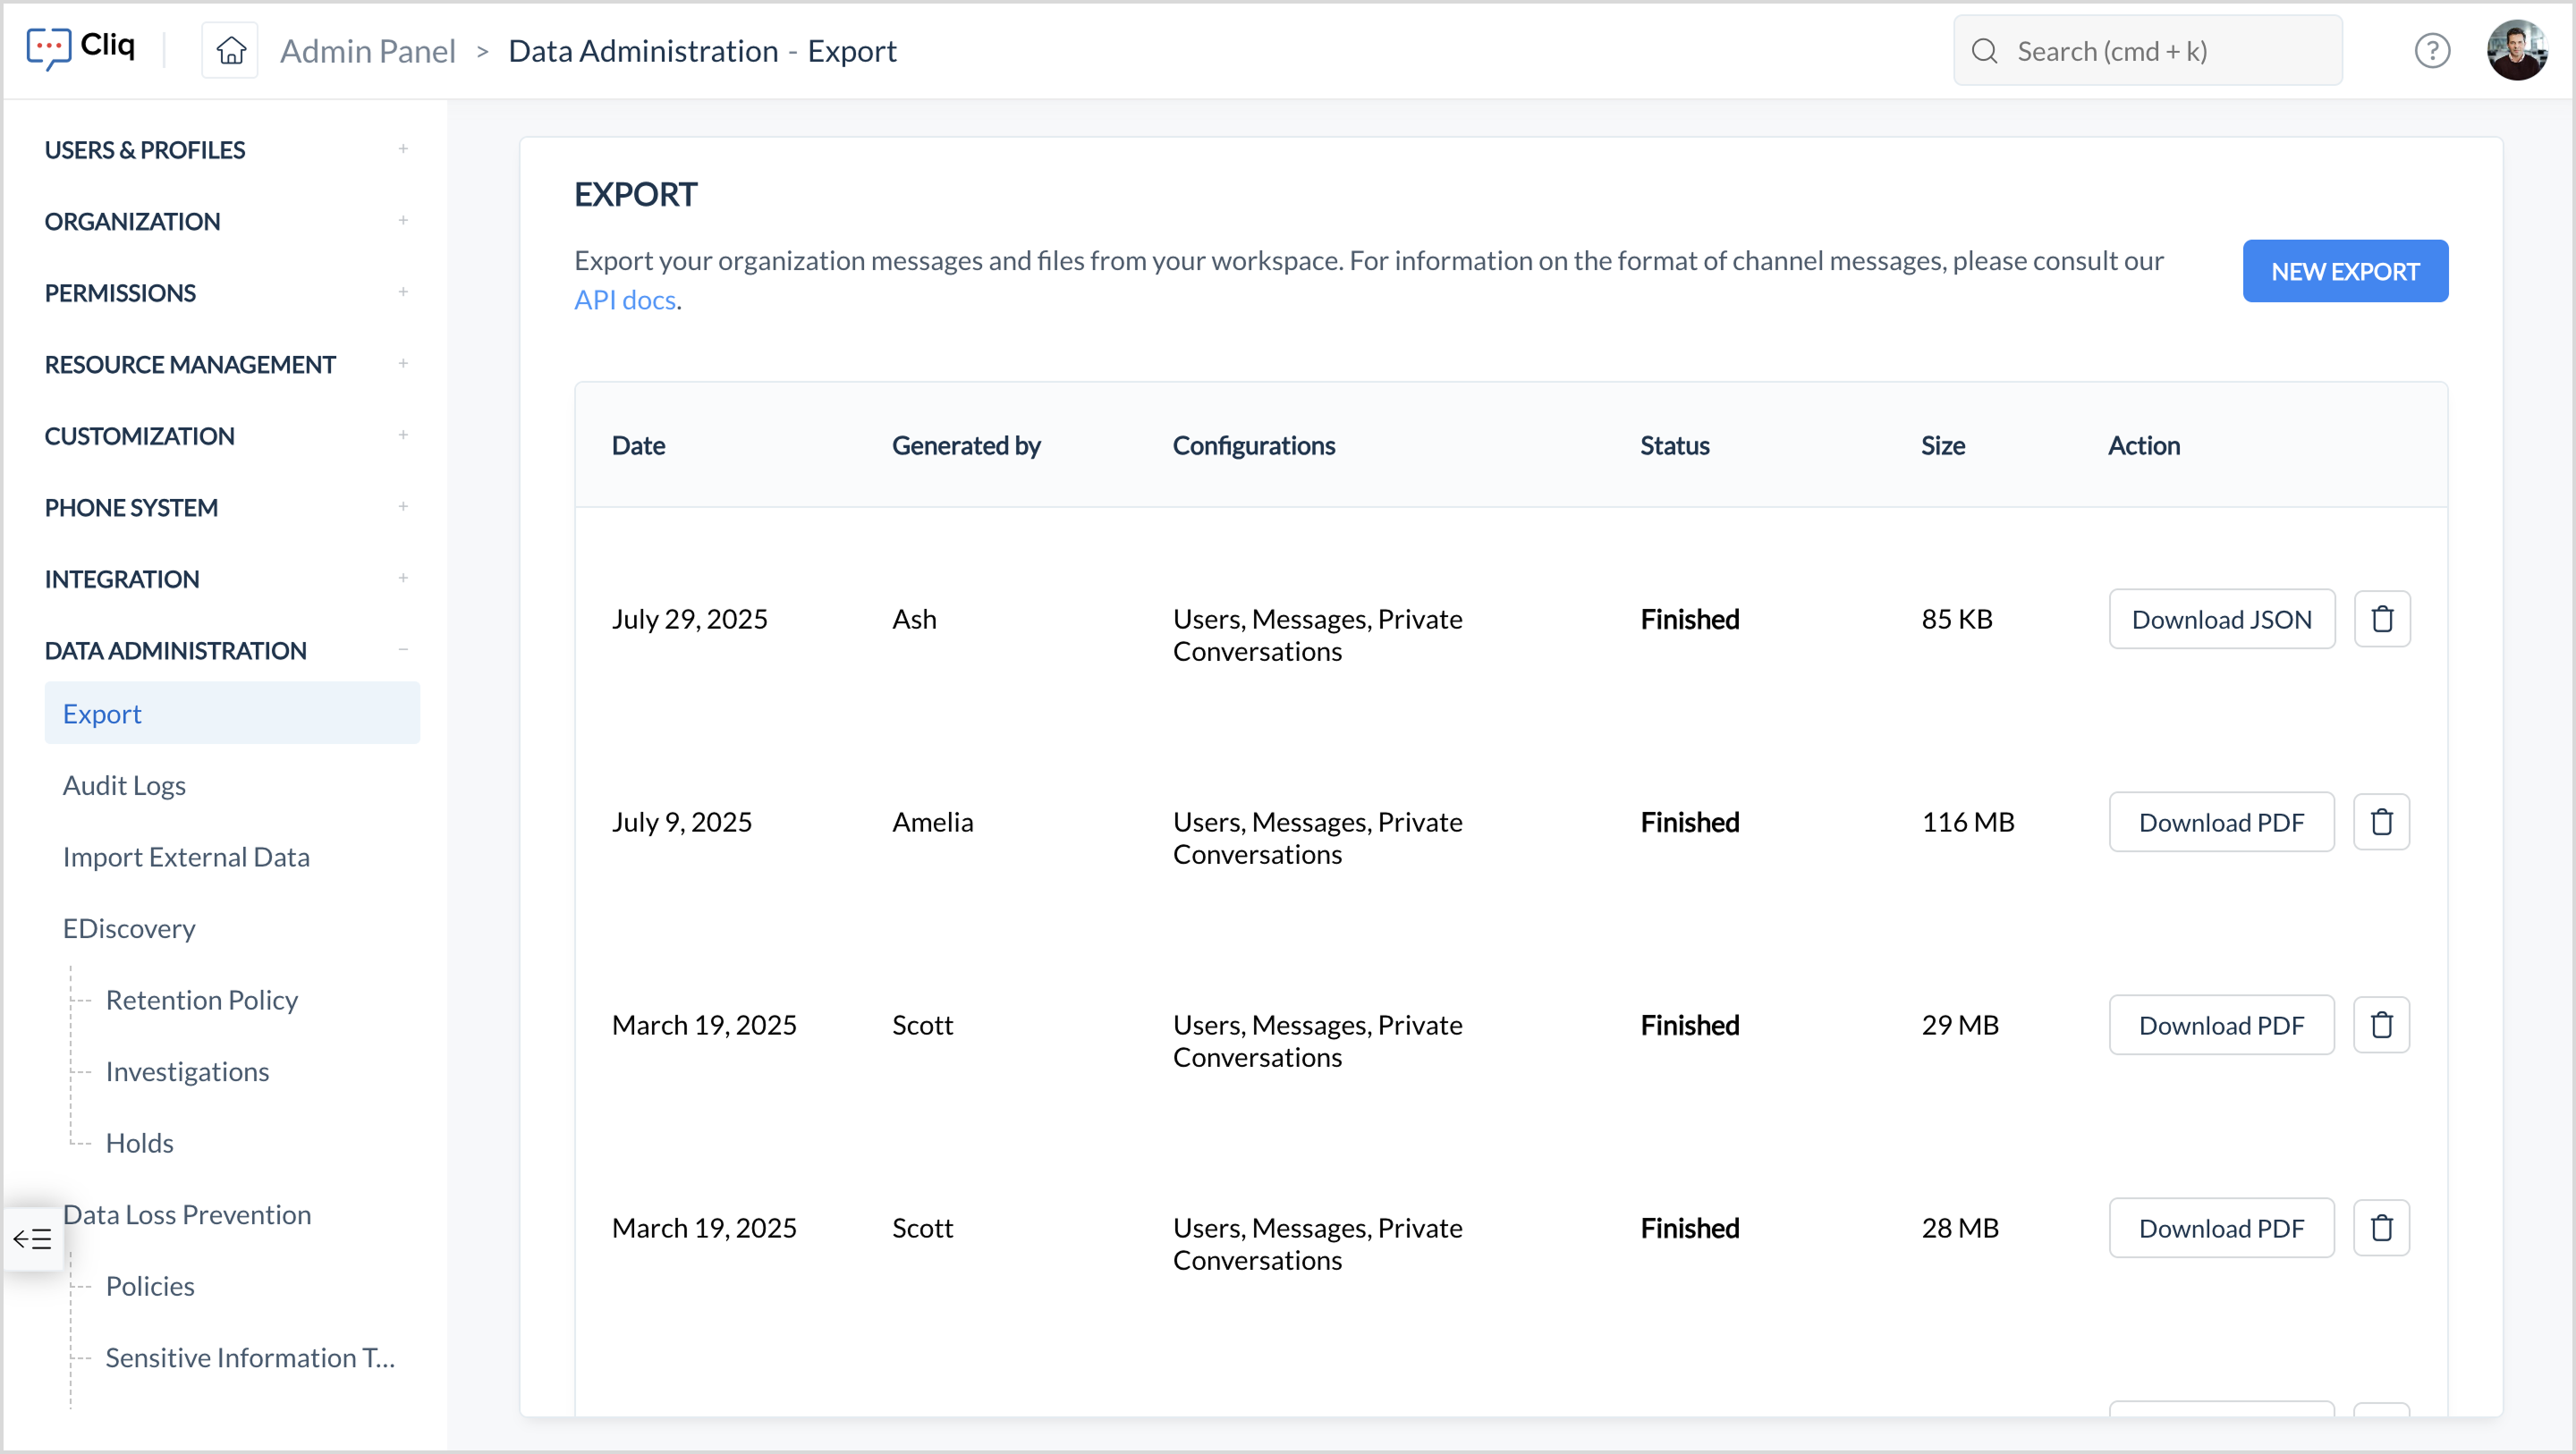Open Data Loss Prevention
2576x1454 pixels.
tap(187, 1214)
